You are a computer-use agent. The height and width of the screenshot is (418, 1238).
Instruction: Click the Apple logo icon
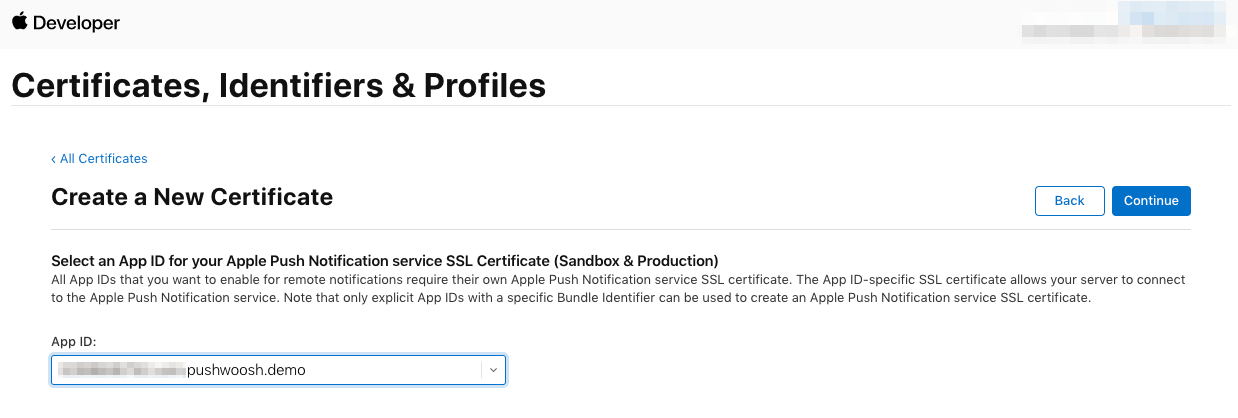(20, 22)
